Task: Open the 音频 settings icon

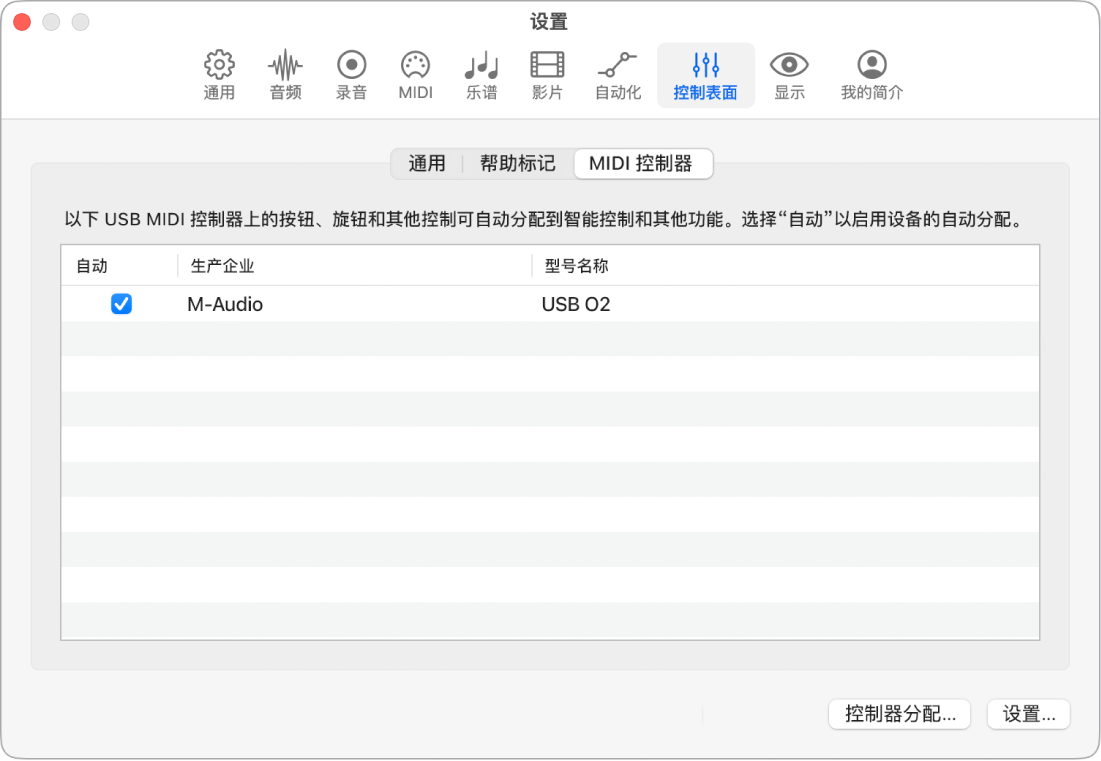Action: pyautogui.click(x=284, y=75)
